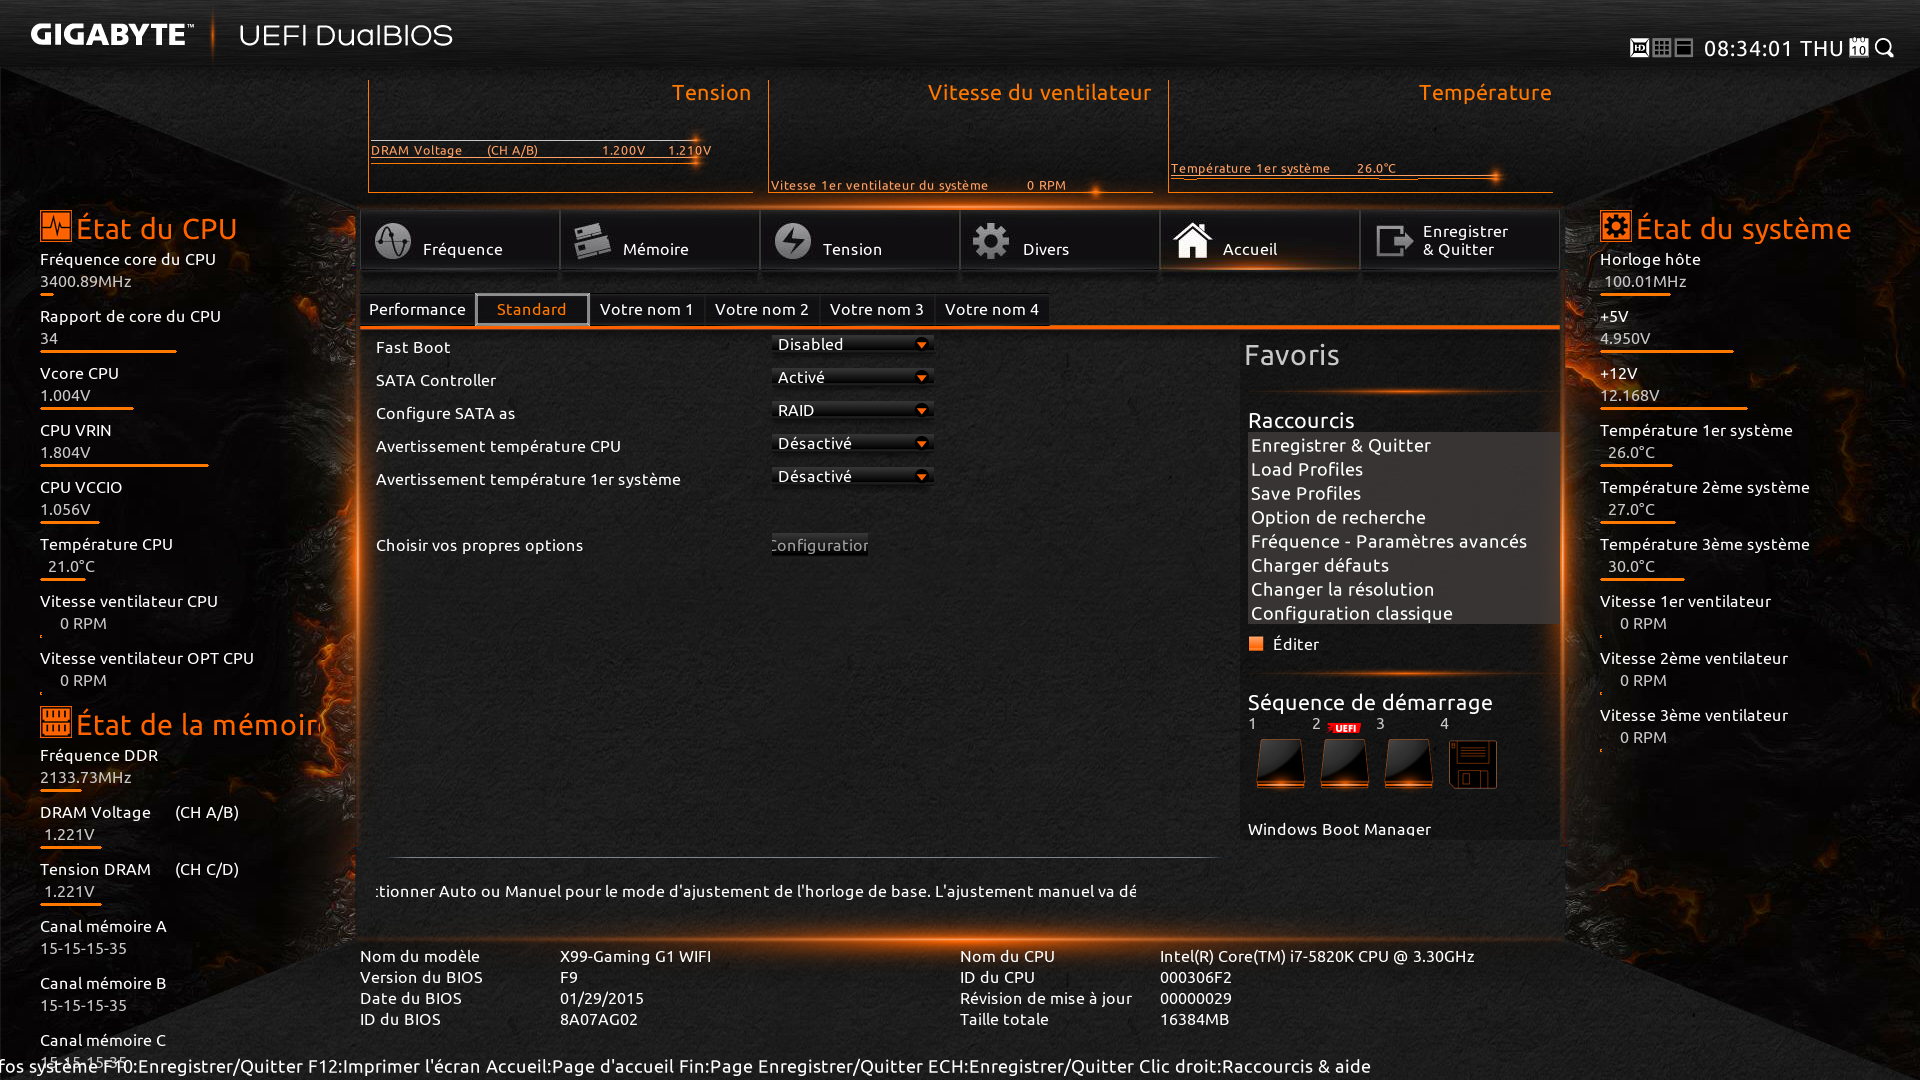The image size is (1920, 1080).
Task: Open the Fréquence menu
Action: coord(460,240)
